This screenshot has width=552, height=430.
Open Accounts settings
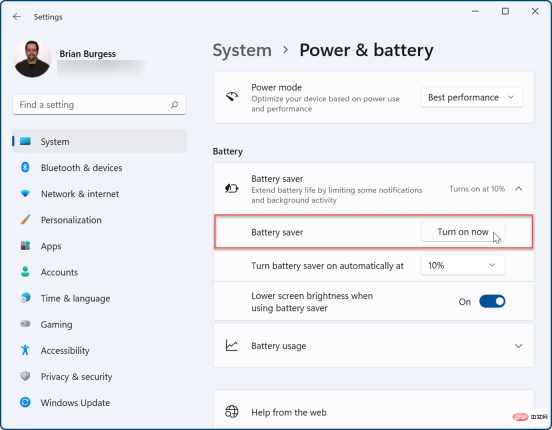coord(99,272)
